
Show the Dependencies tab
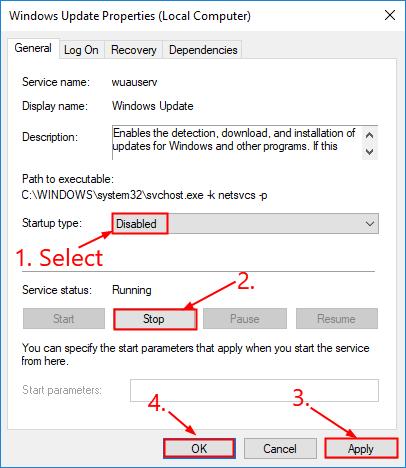tap(203, 50)
